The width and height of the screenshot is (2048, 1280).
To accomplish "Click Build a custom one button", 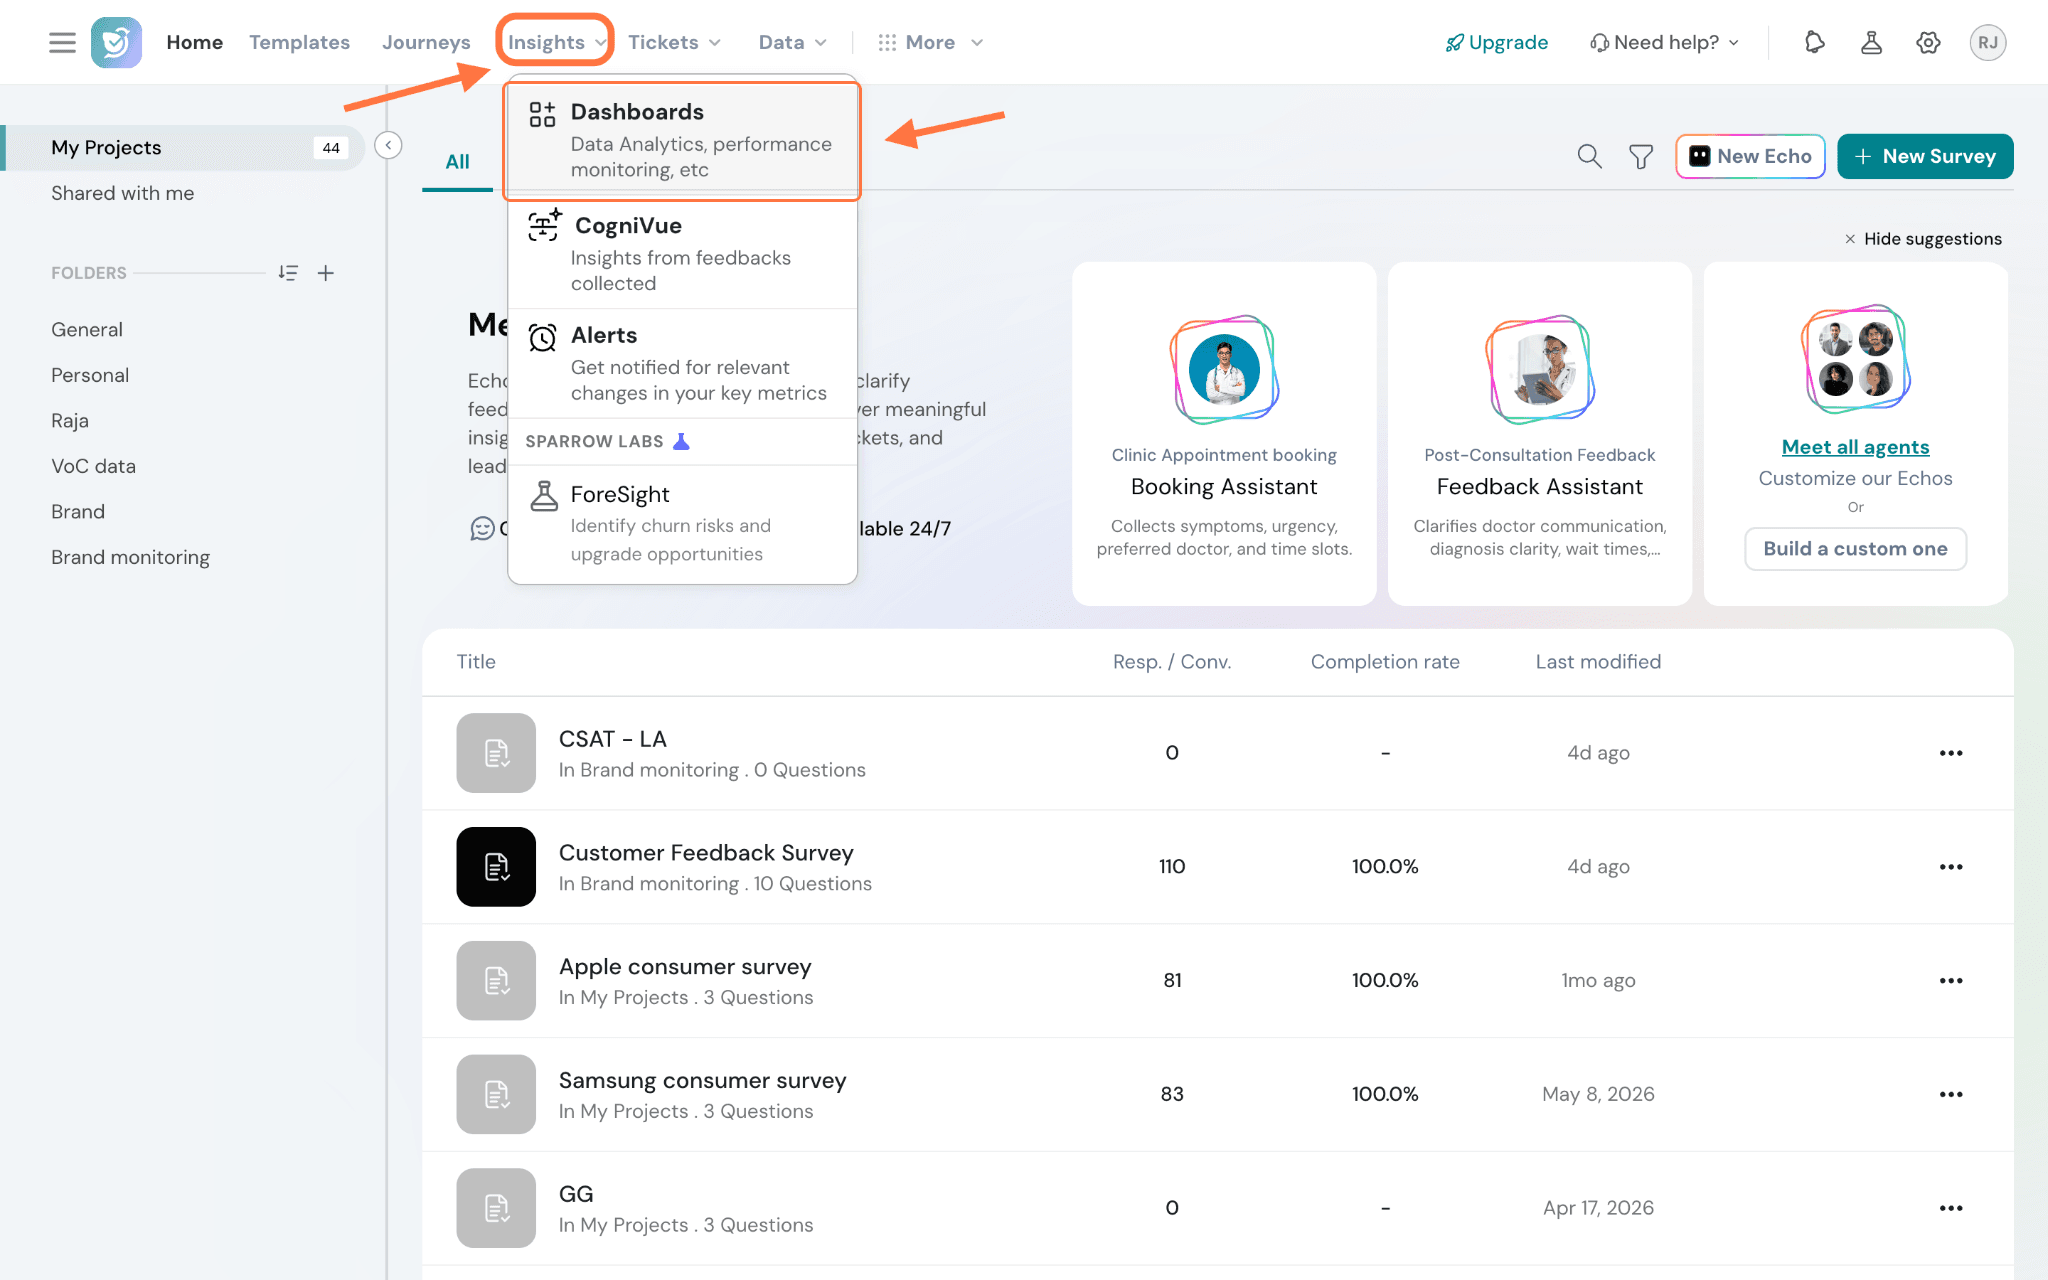I will coord(1855,549).
